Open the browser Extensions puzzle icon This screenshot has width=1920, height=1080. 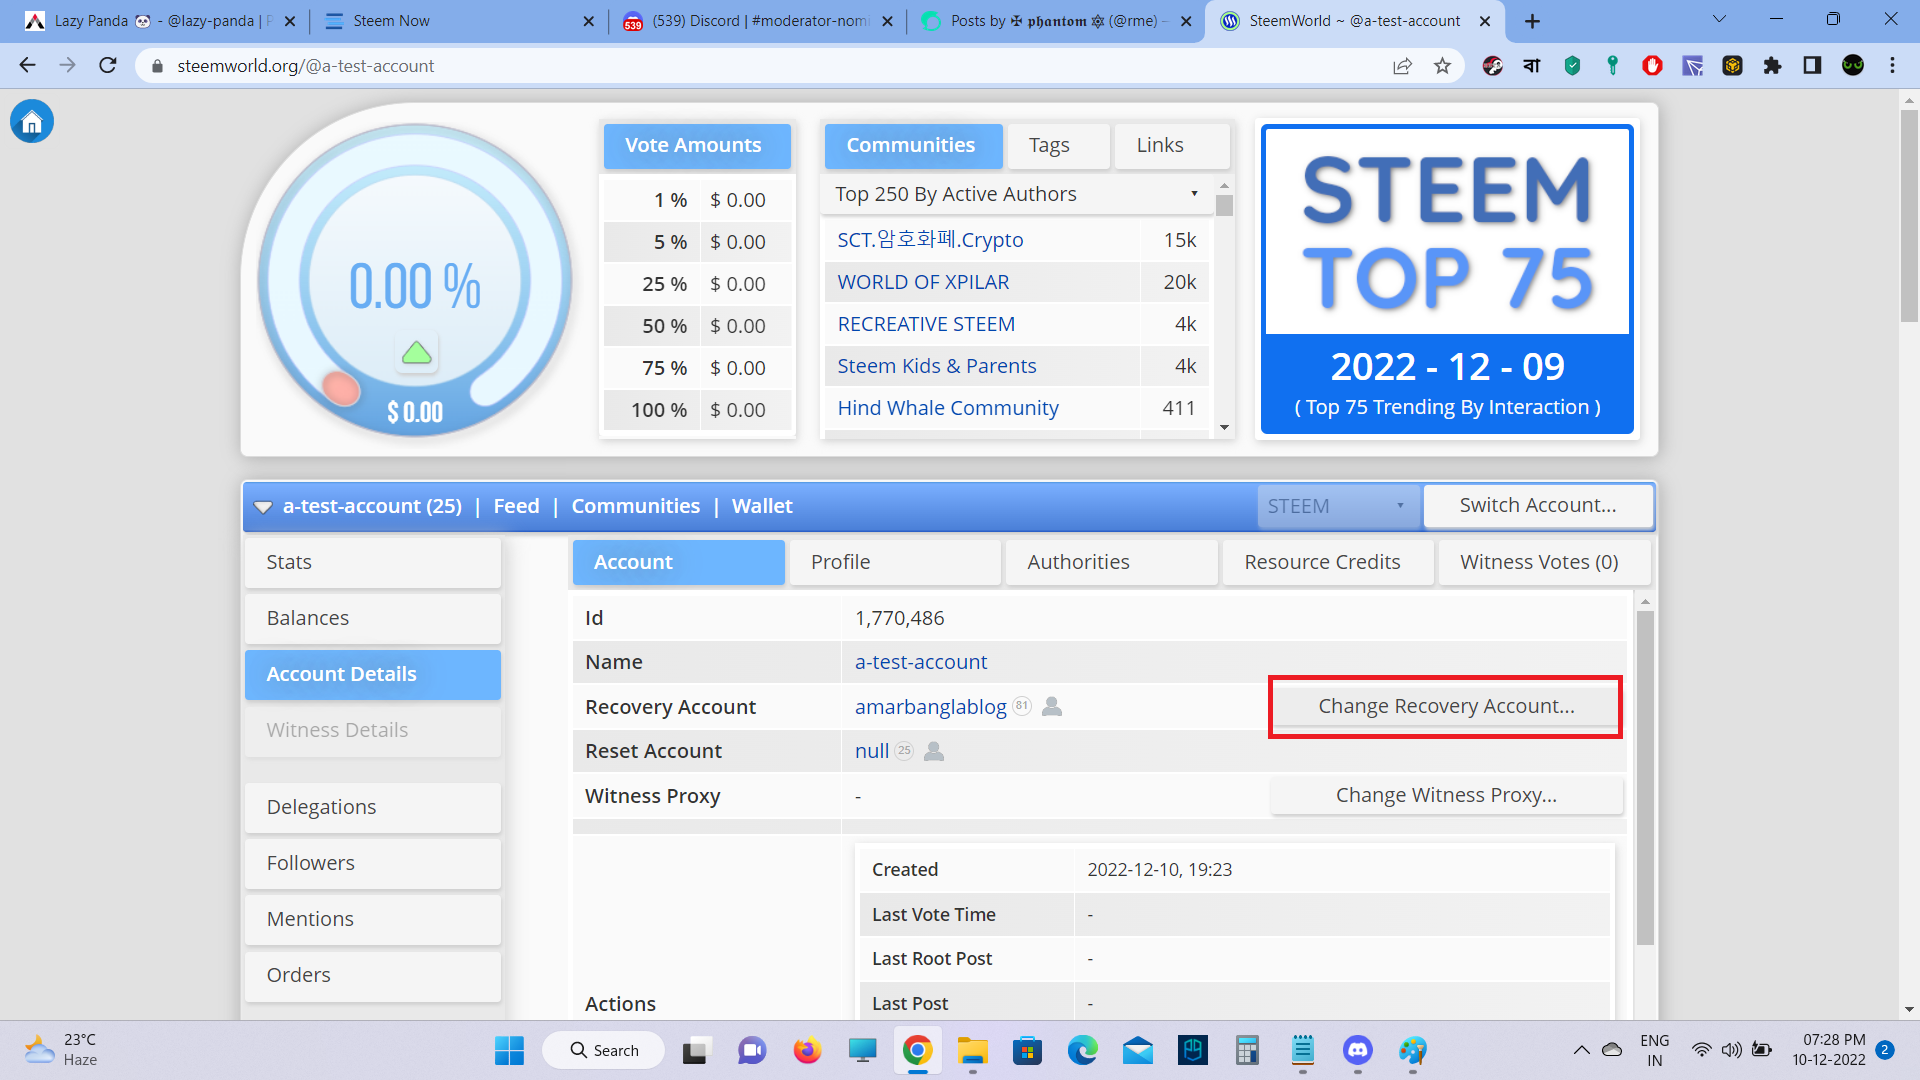click(x=1772, y=66)
